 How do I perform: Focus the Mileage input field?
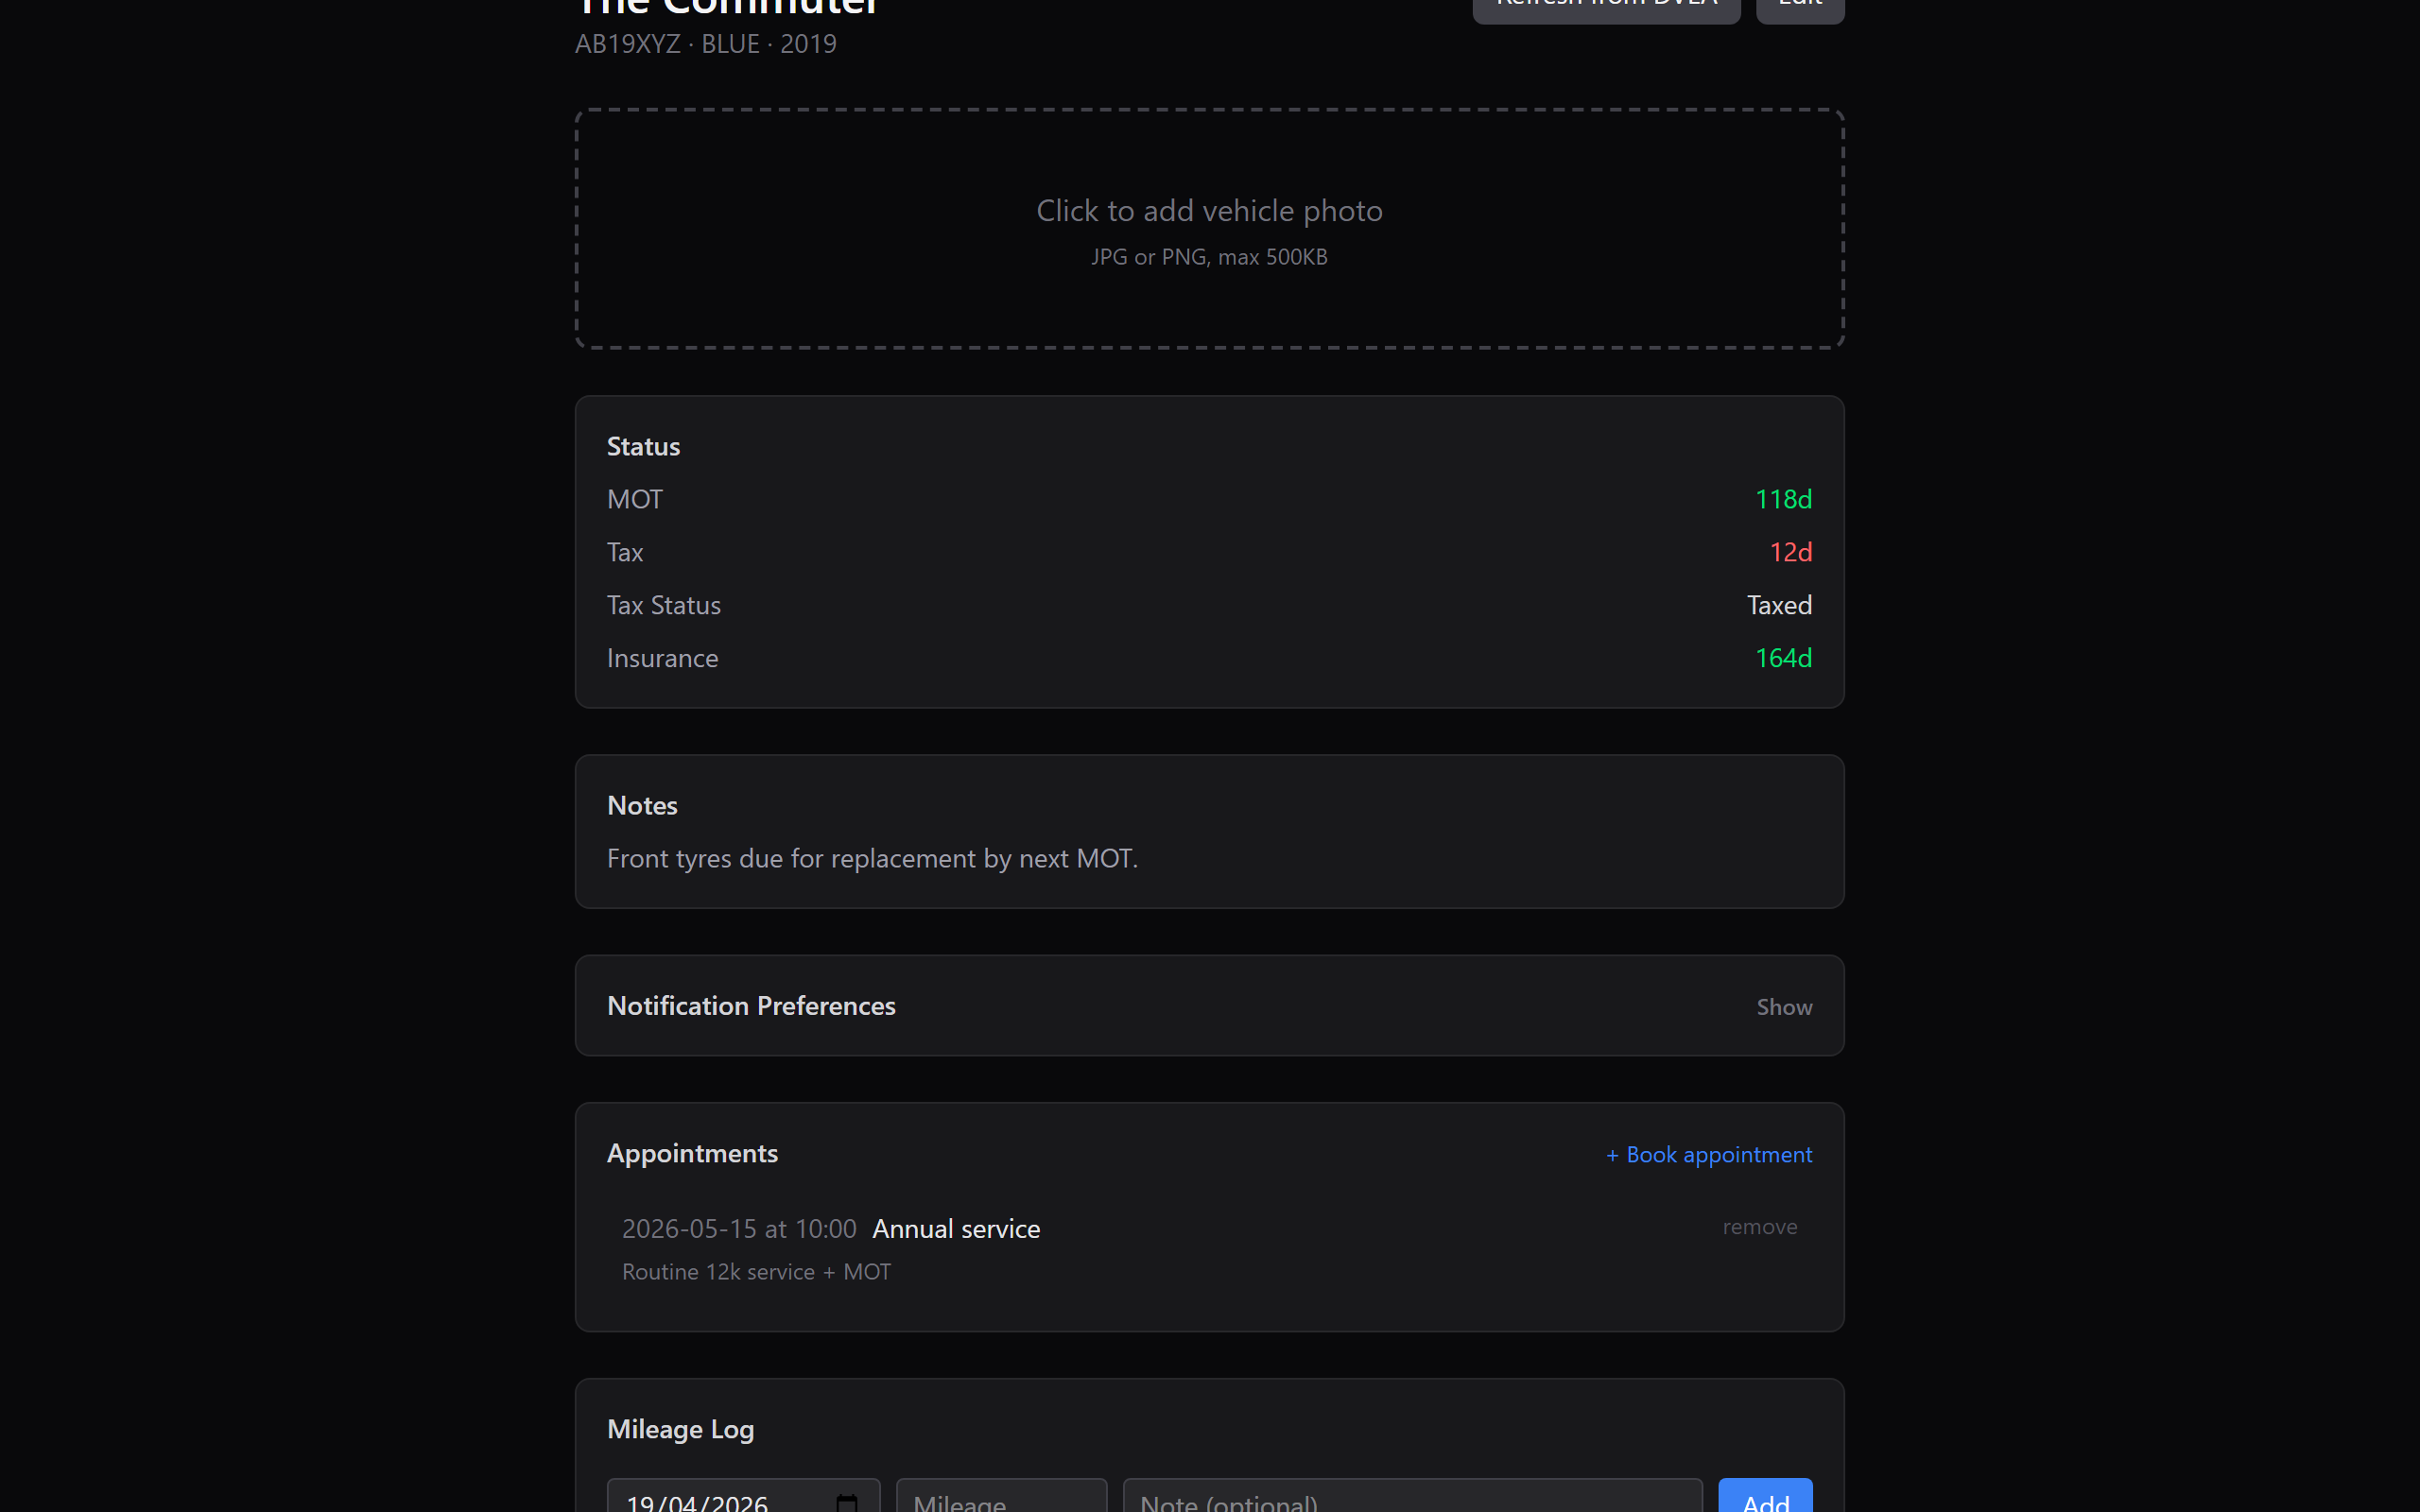click(1000, 1501)
